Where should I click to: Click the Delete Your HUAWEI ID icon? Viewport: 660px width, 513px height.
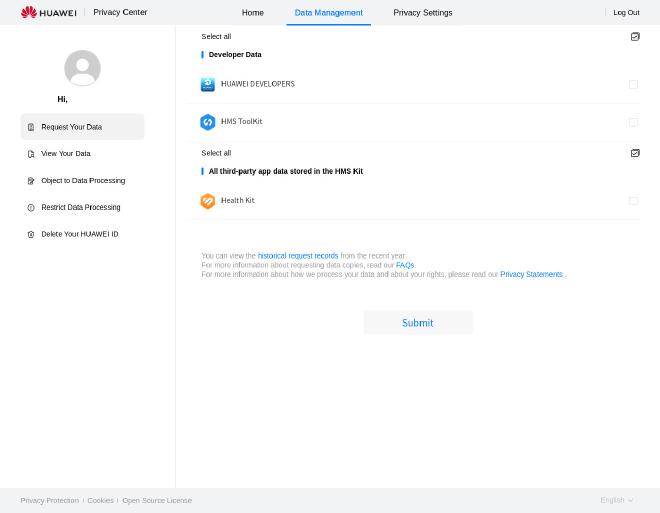(31, 234)
